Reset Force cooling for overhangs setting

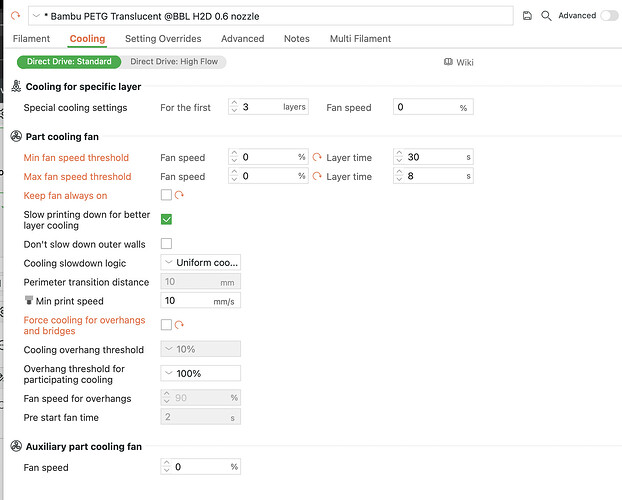tap(179, 325)
